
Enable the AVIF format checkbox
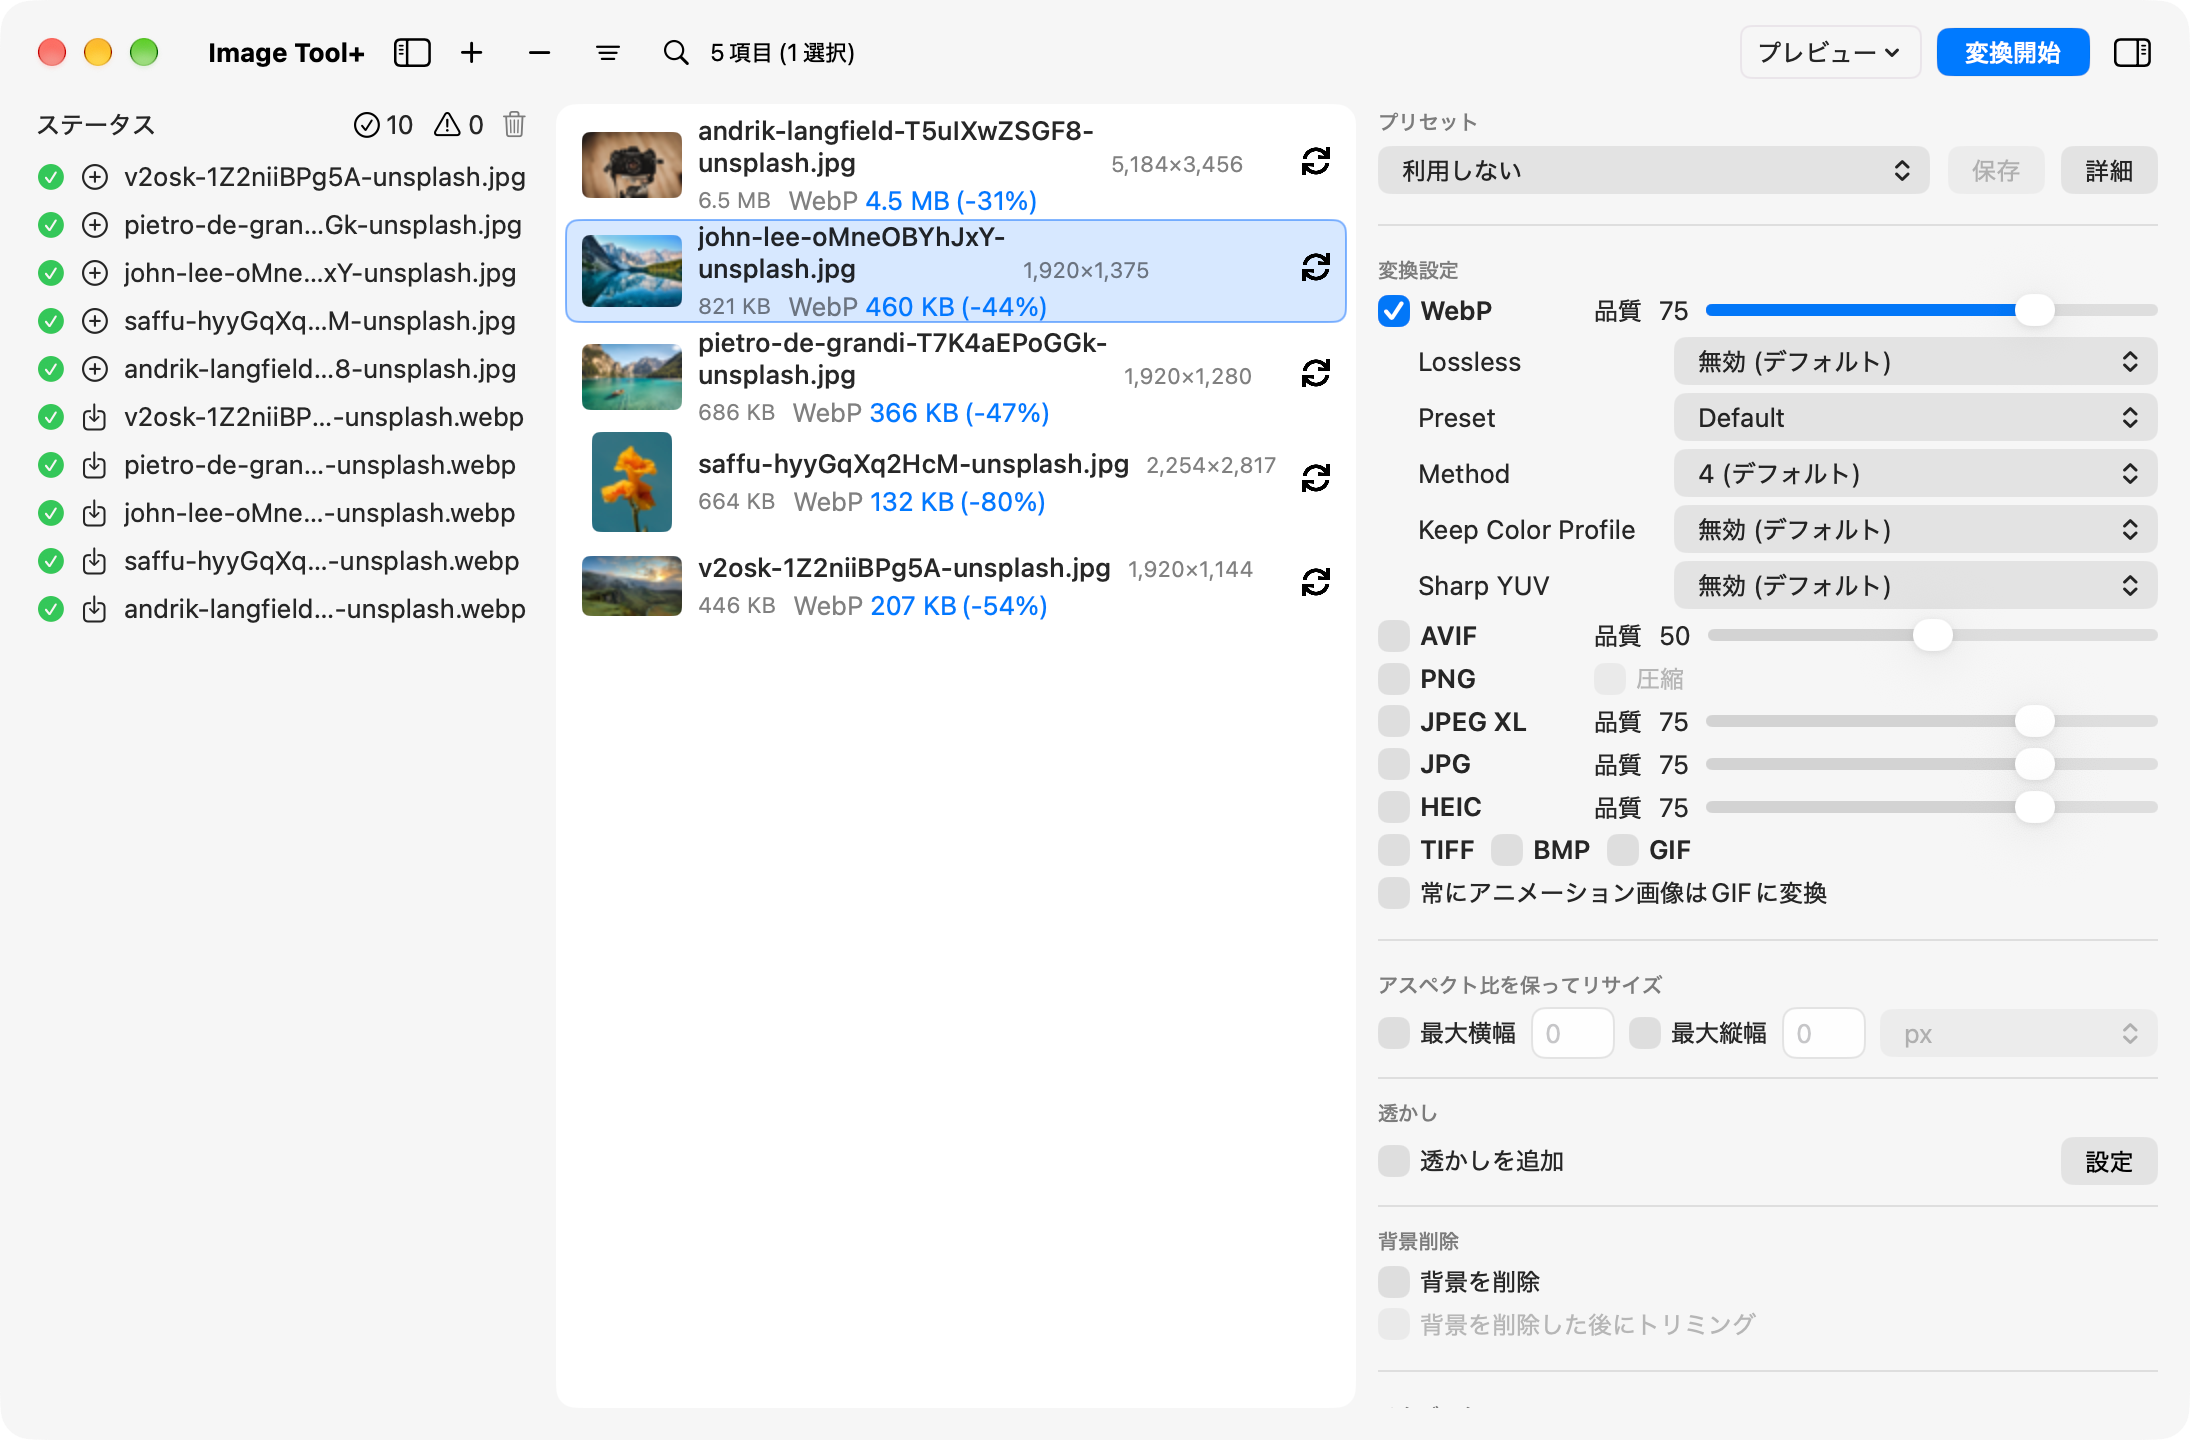pyautogui.click(x=1394, y=636)
